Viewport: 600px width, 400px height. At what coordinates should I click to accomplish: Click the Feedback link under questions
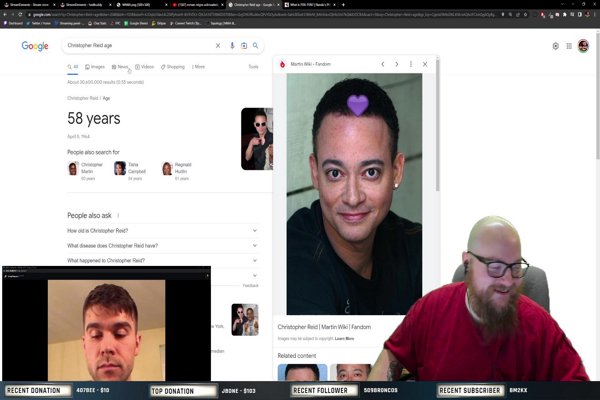[251, 286]
